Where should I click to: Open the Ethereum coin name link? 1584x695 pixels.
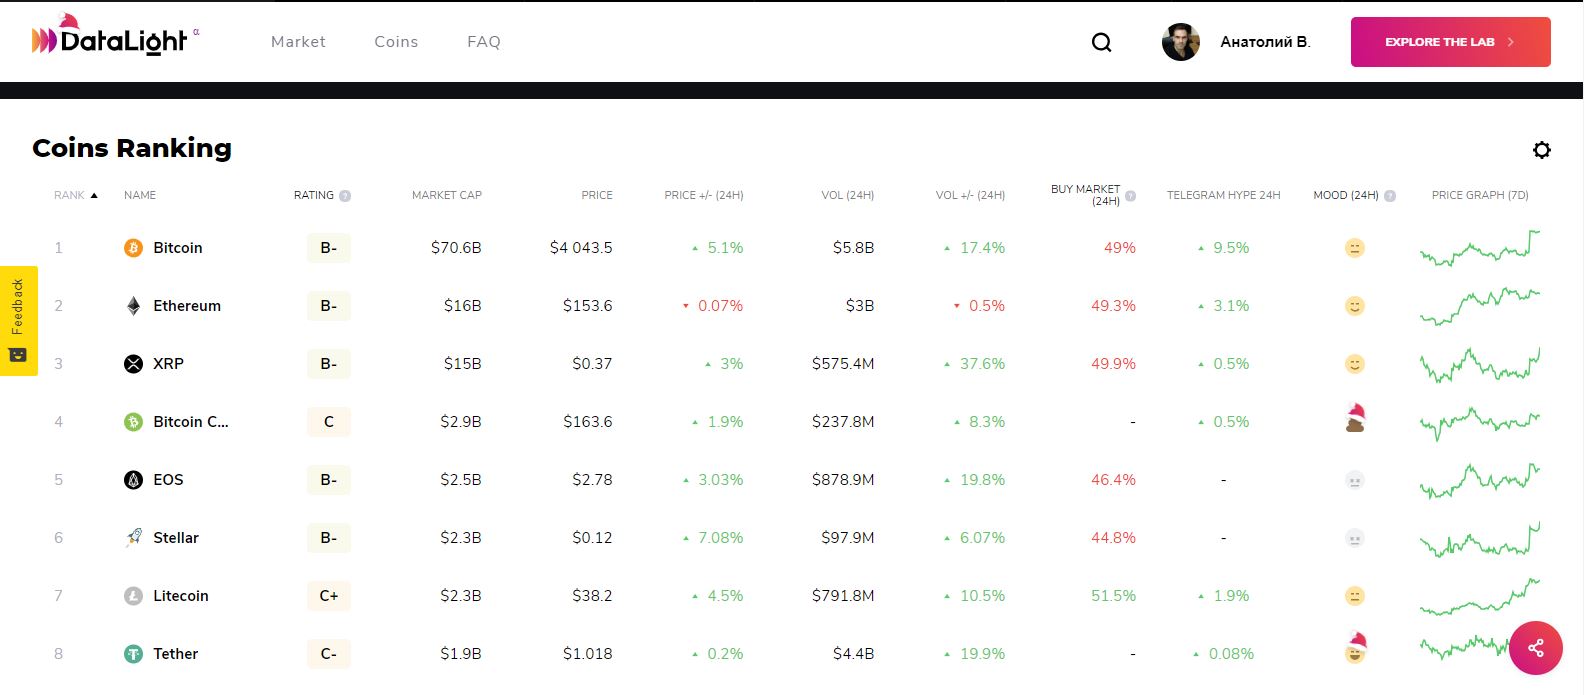[x=187, y=306]
